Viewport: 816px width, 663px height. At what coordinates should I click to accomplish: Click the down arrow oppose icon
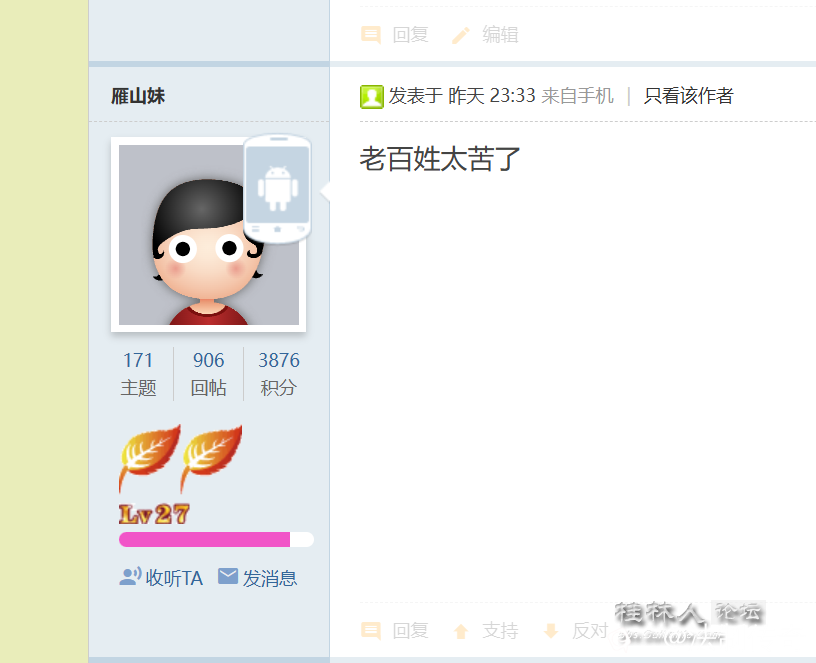[x=551, y=631]
